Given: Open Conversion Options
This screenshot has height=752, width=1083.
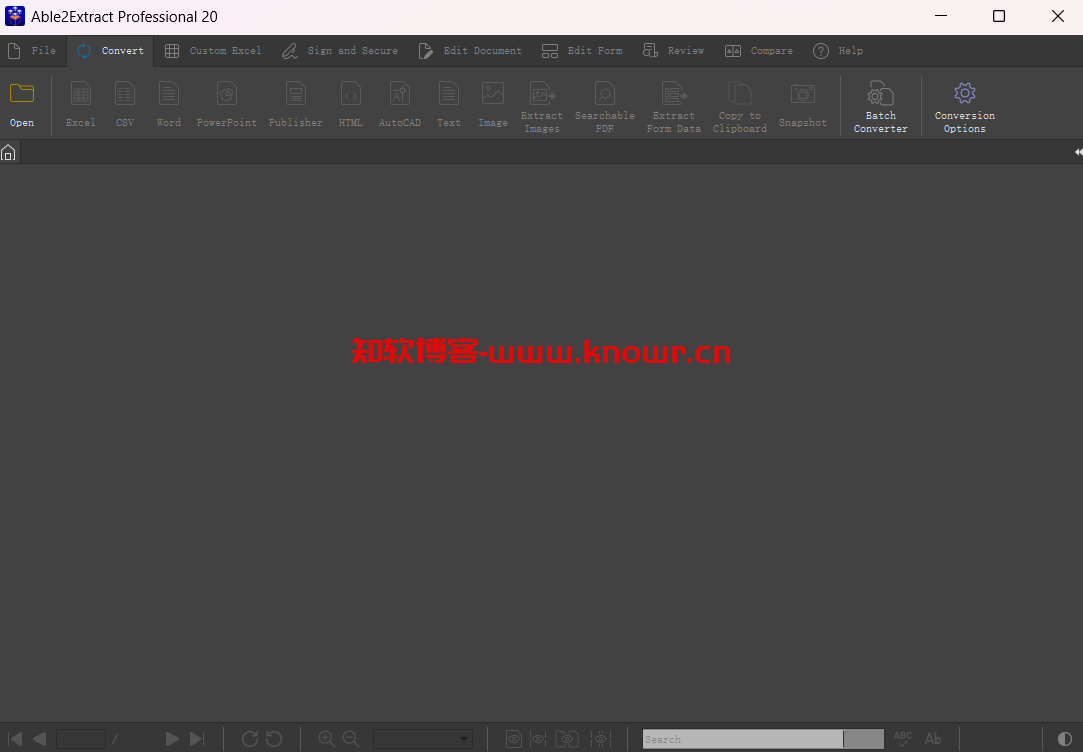Looking at the screenshot, I should pyautogui.click(x=965, y=107).
